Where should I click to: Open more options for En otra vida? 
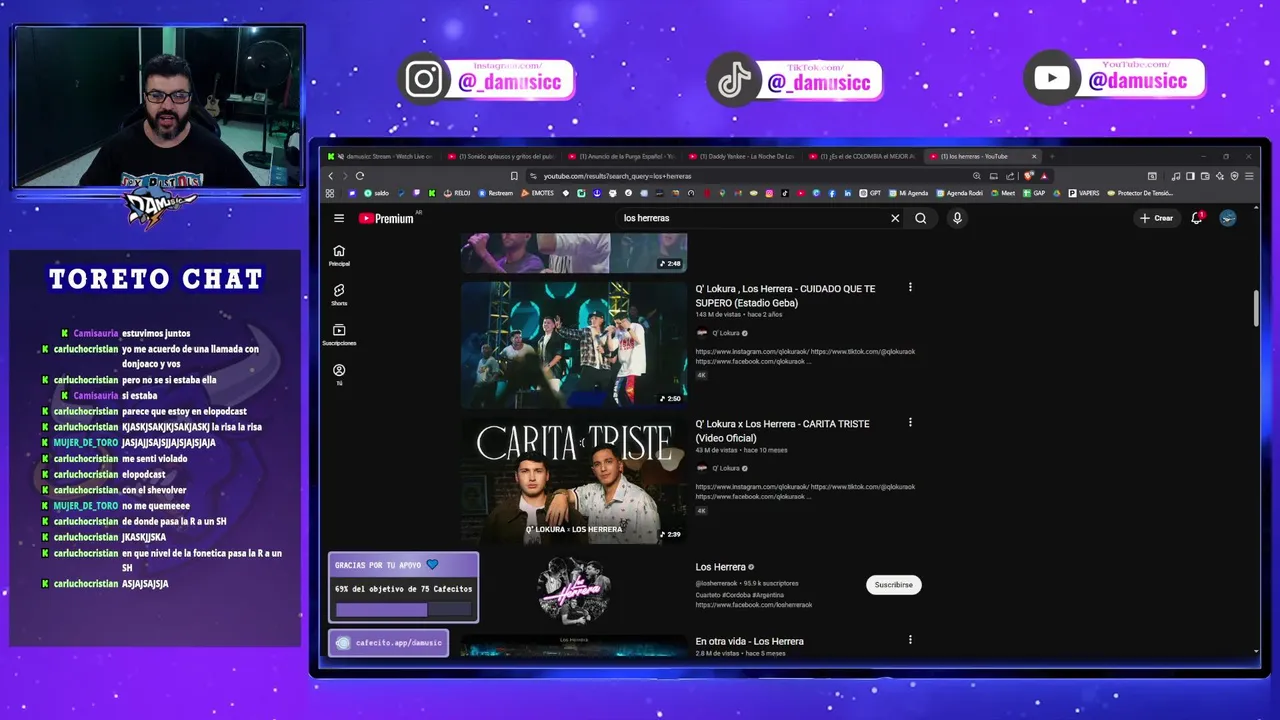tap(910, 640)
